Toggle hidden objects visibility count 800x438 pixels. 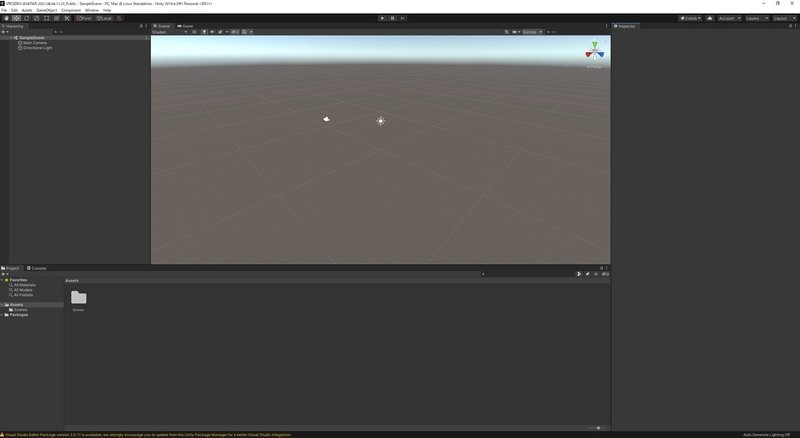(235, 32)
